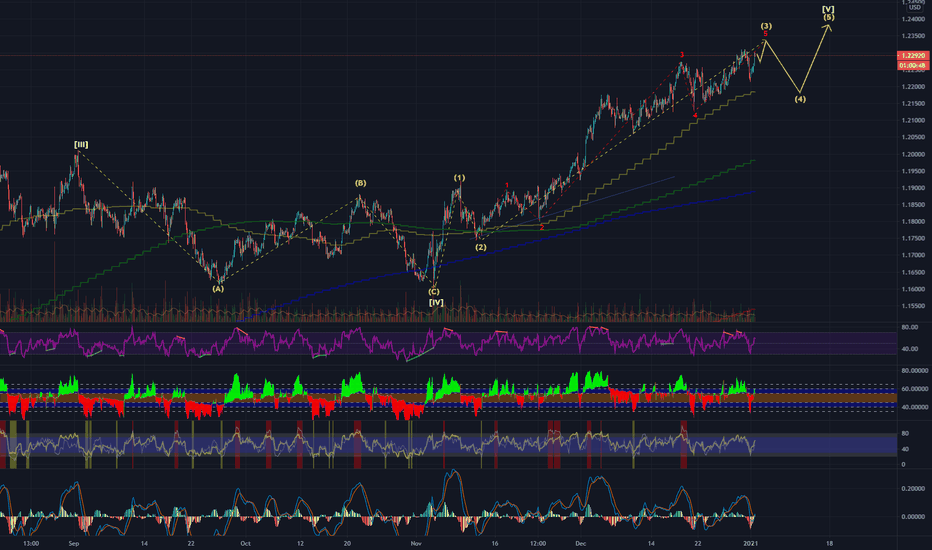This screenshot has width=932, height=550.
Task: Click the 1.19000 price axis value
Action: point(913,188)
